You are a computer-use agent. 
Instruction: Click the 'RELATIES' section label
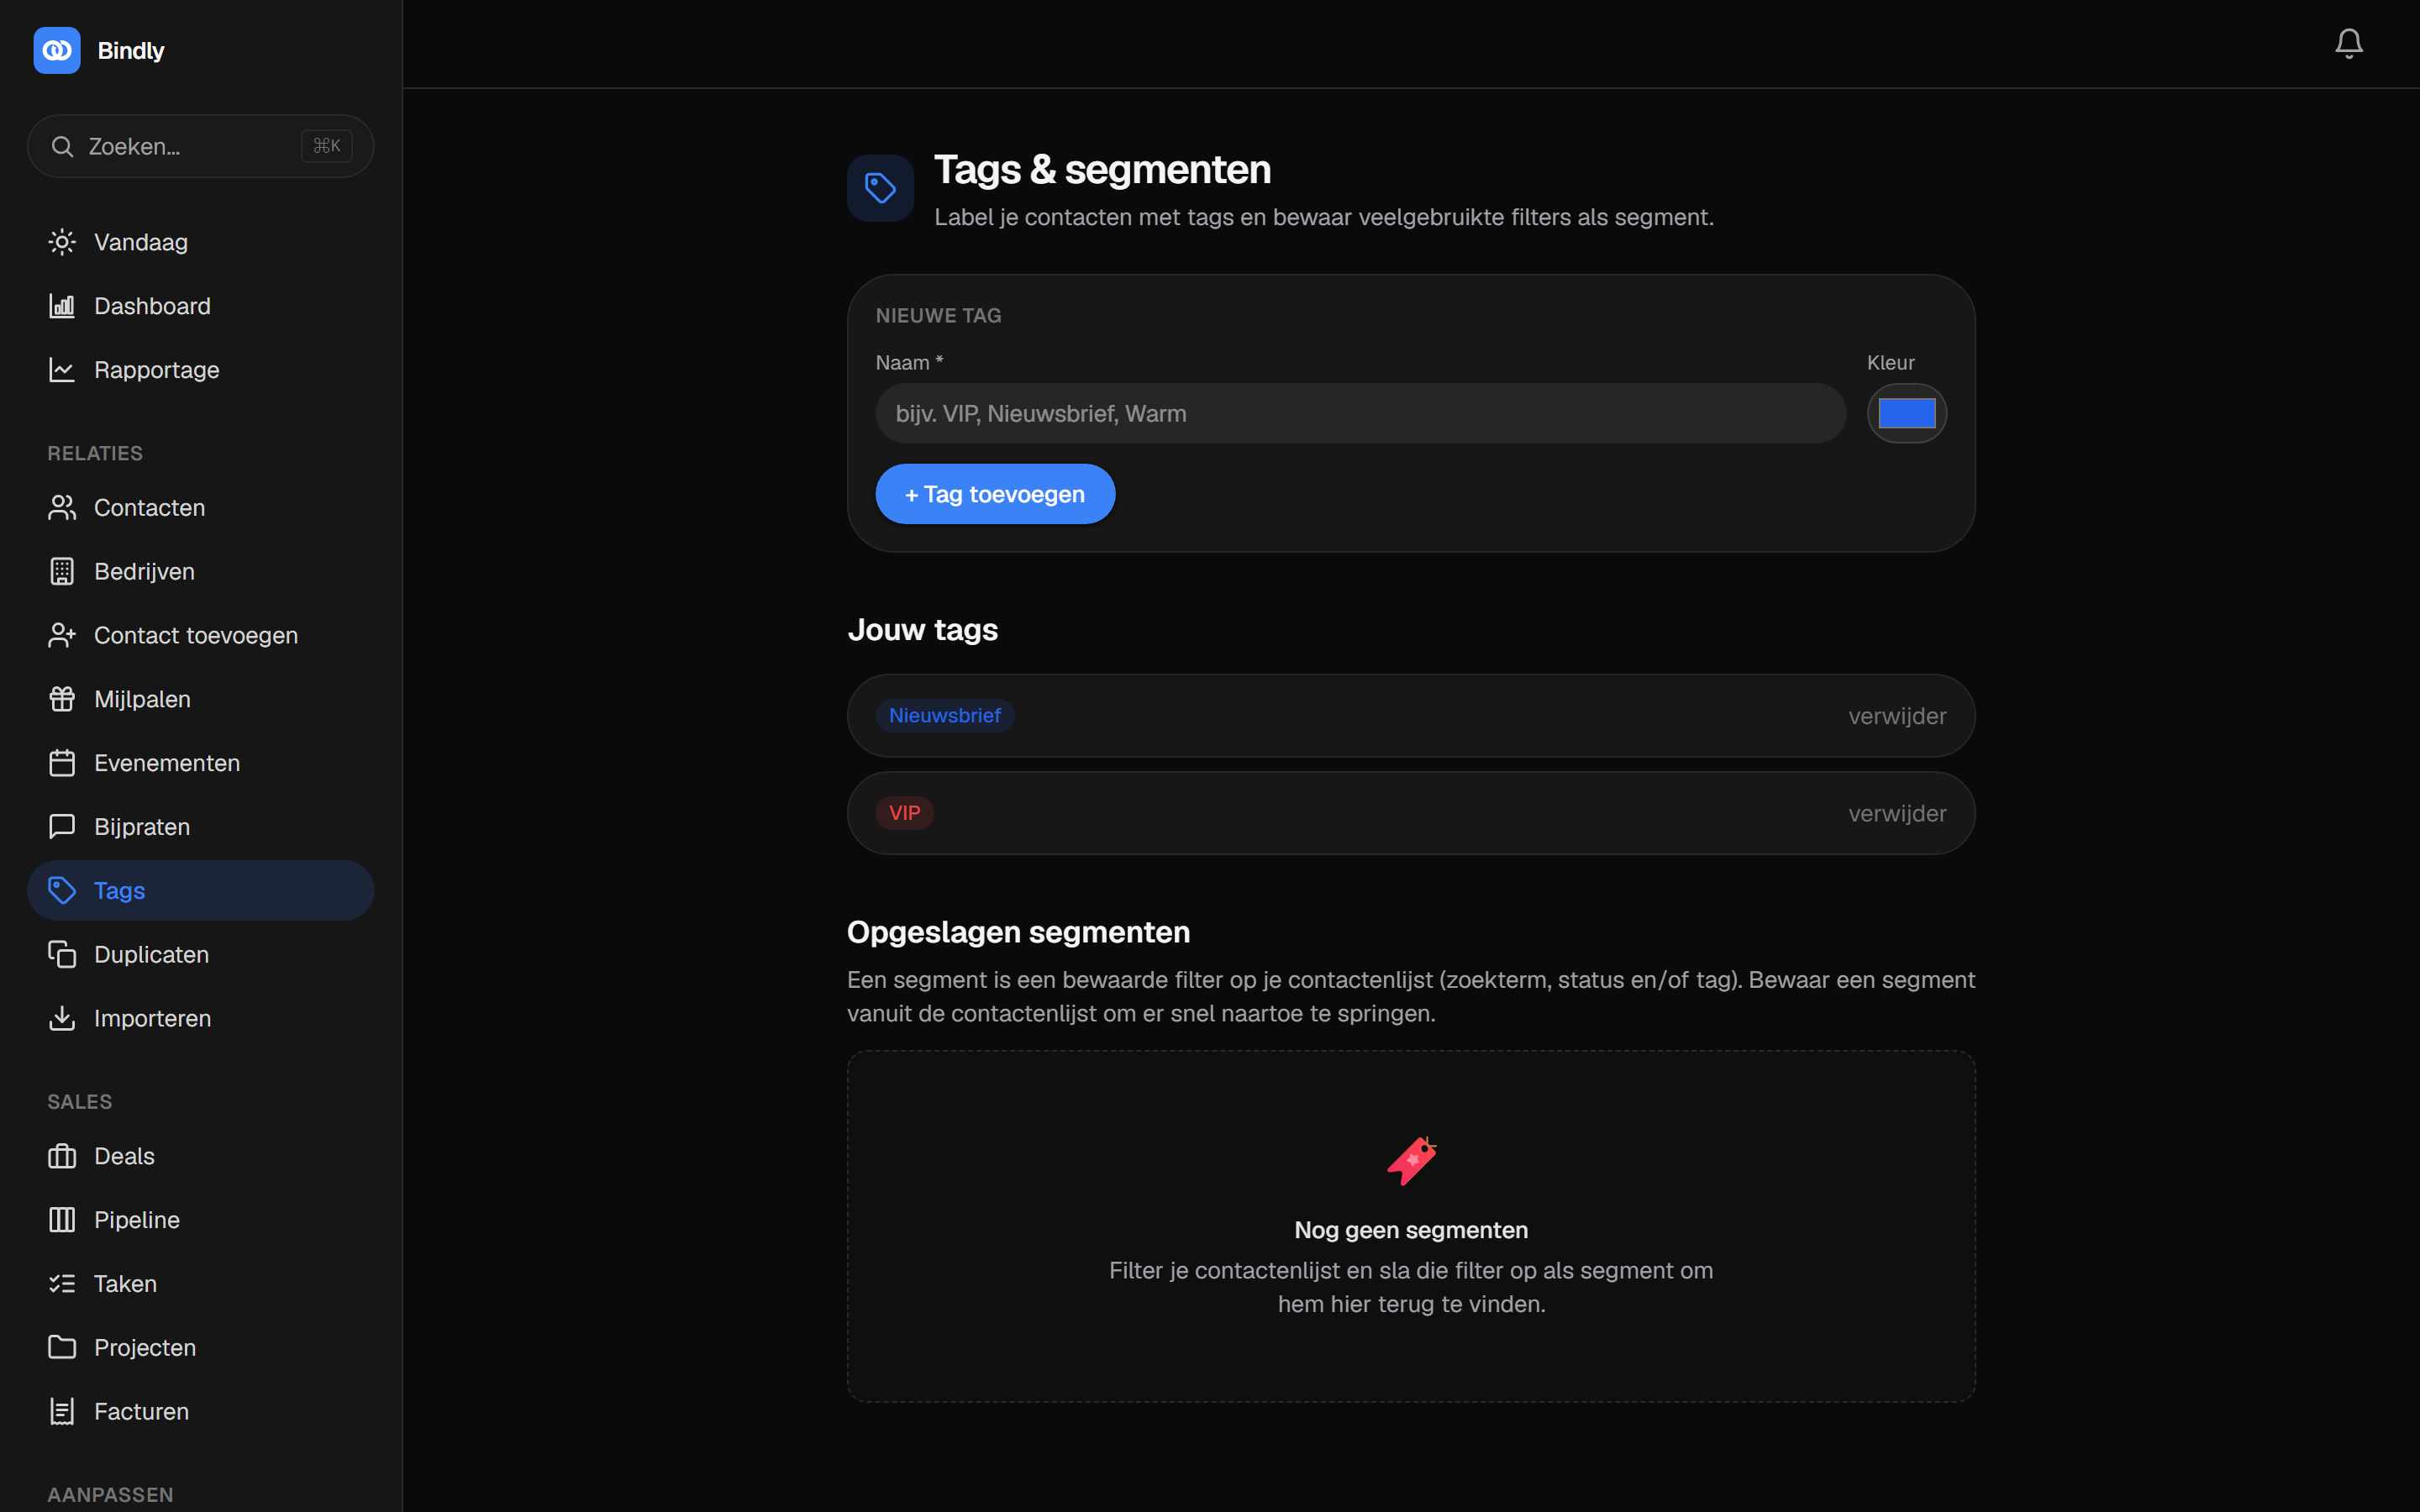click(x=95, y=454)
